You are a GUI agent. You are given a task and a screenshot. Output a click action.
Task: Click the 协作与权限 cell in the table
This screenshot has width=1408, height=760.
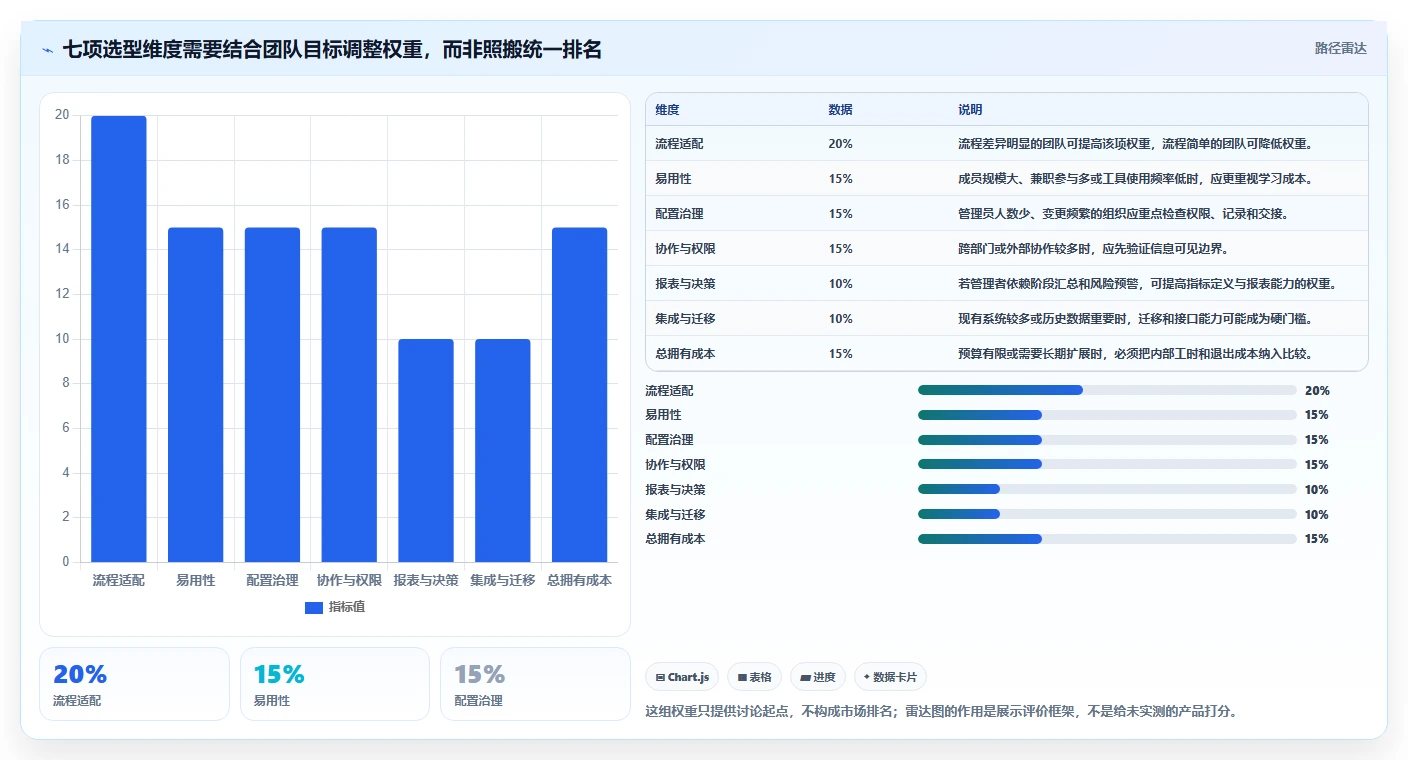tap(685, 249)
